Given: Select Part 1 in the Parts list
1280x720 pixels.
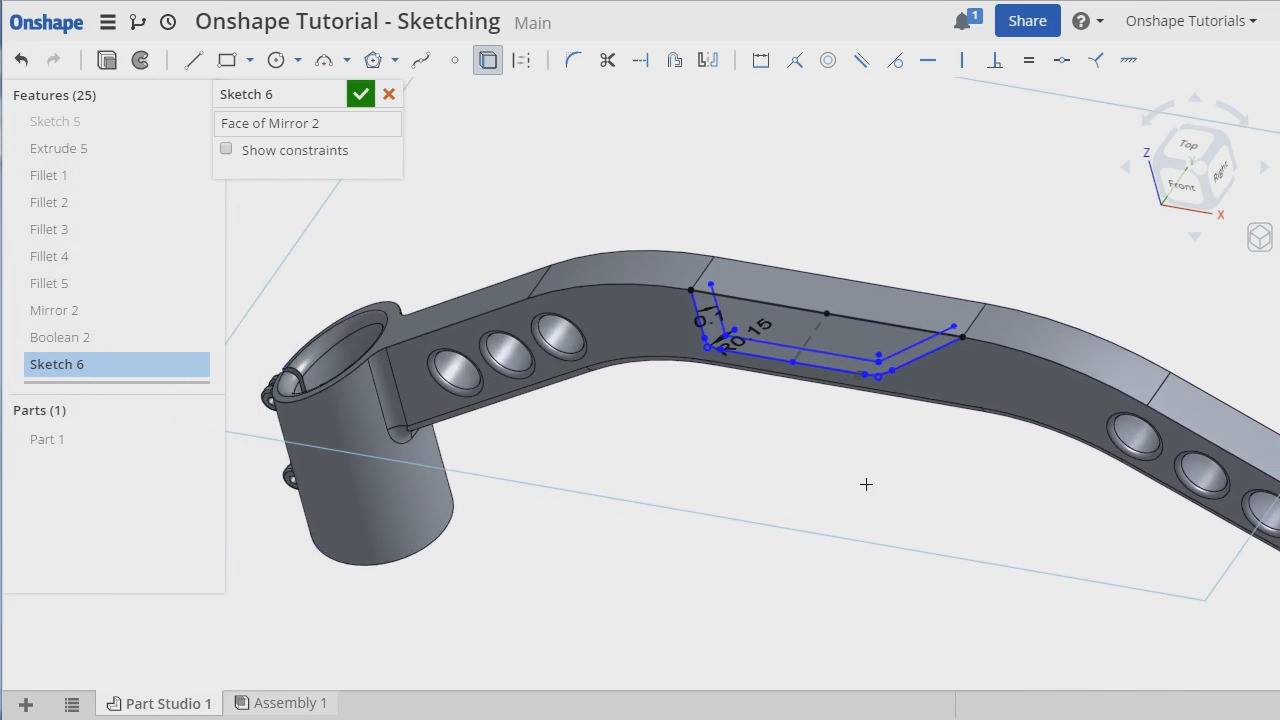Looking at the screenshot, I should click(x=47, y=439).
